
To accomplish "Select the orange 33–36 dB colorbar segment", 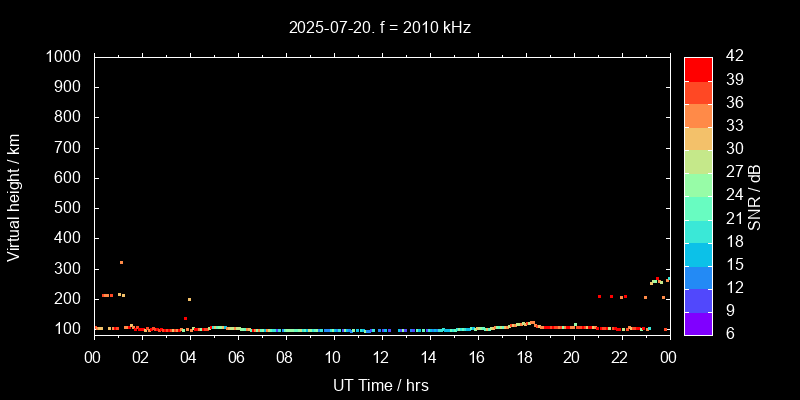I will pos(697,115).
